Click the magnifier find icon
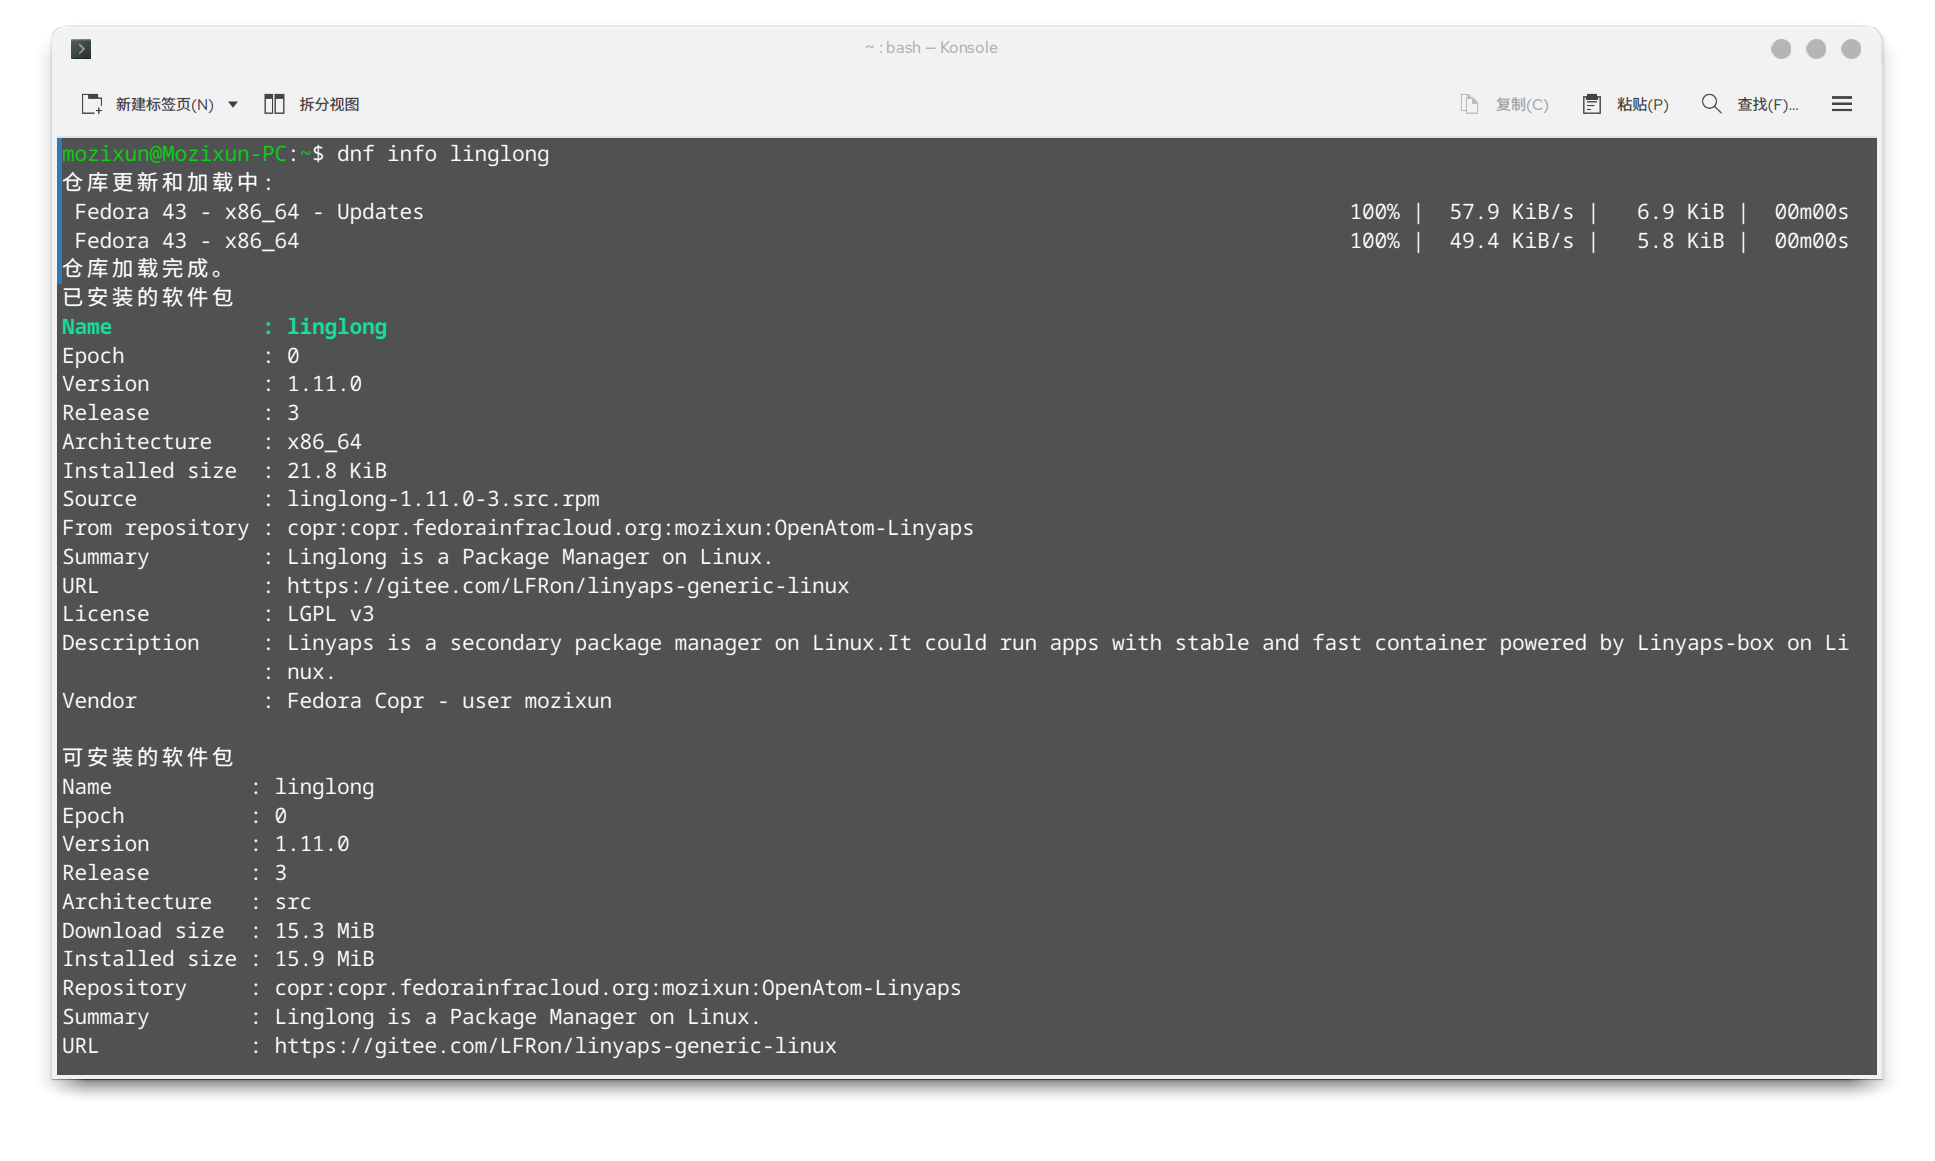Viewport: 1935px width, 1161px height. coord(1711,104)
